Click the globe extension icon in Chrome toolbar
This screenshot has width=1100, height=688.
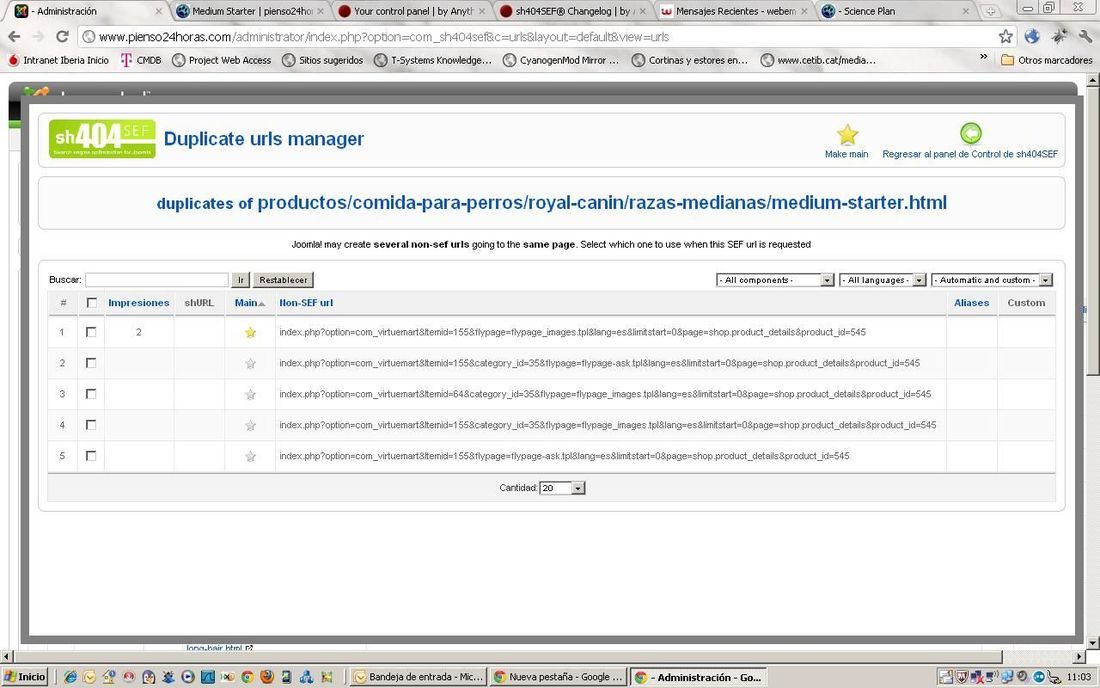[x=1032, y=36]
